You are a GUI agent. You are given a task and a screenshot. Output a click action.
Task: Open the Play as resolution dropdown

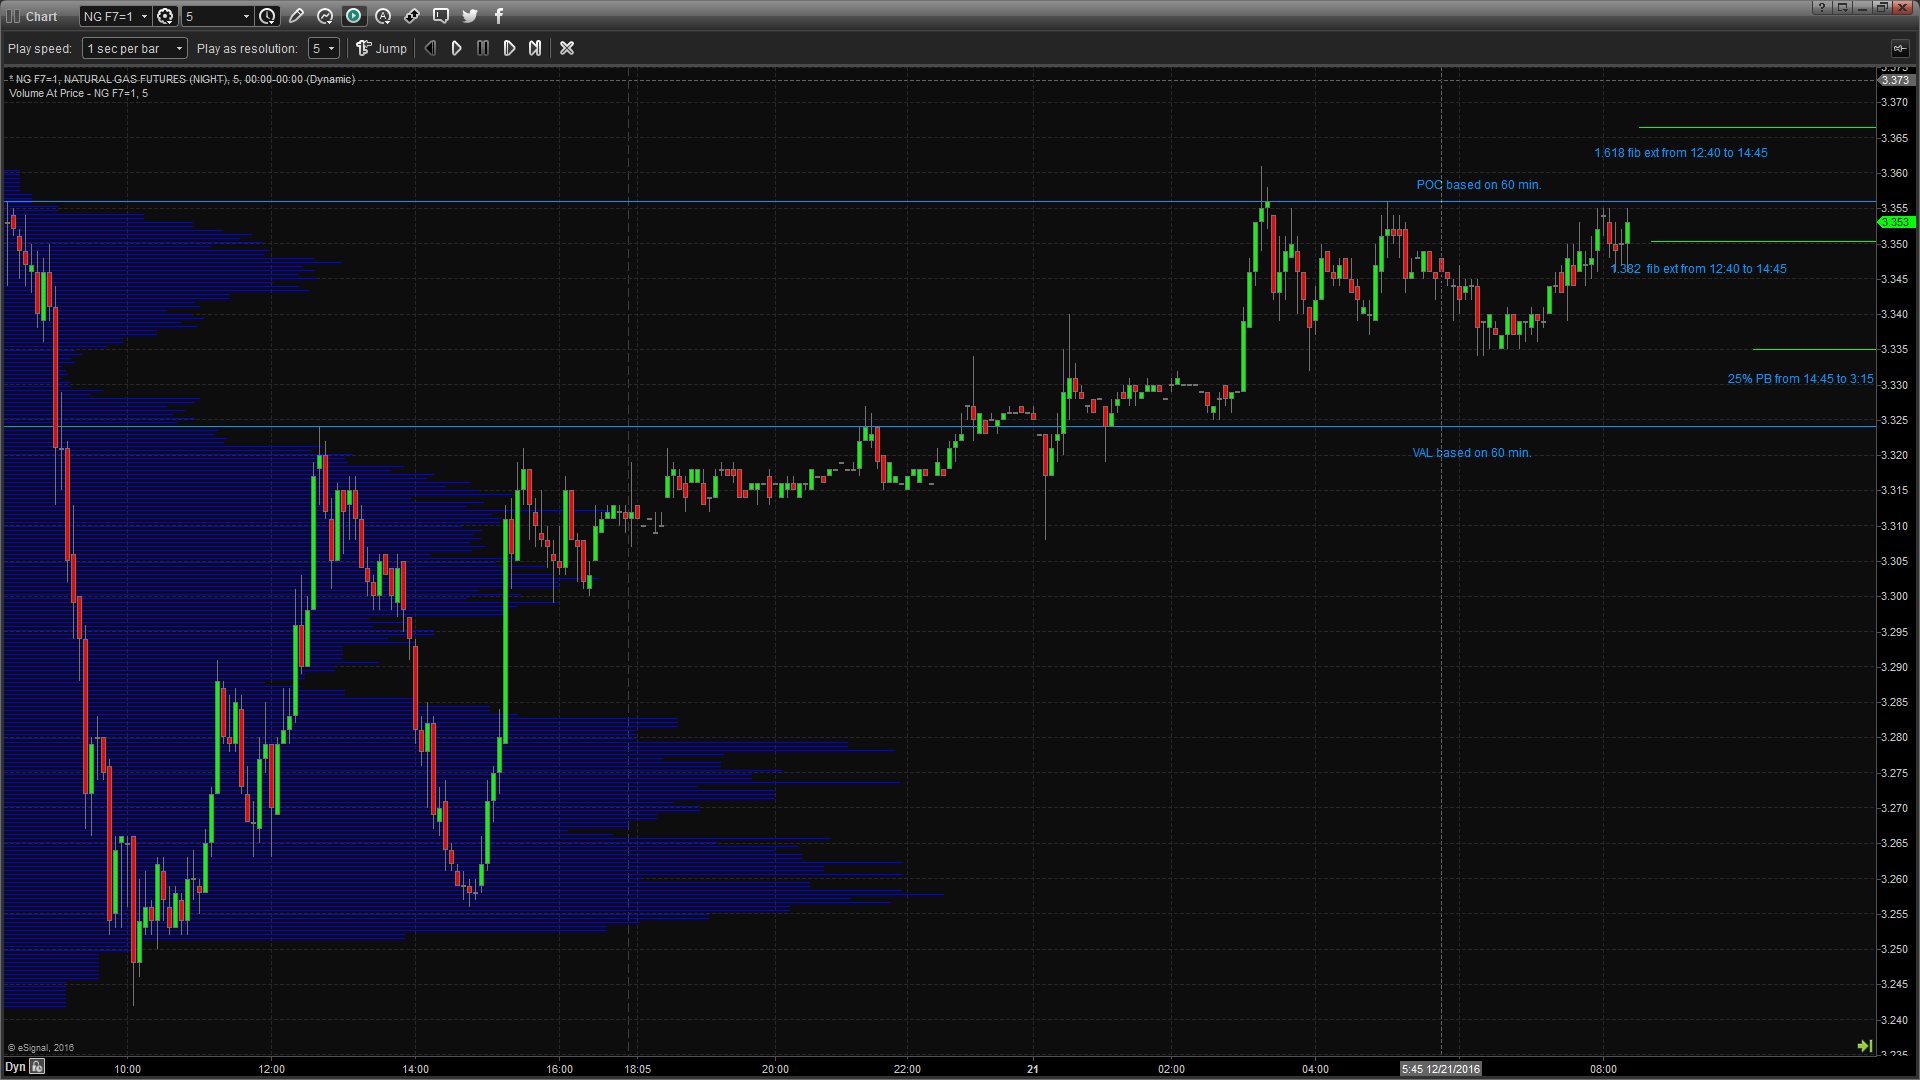pos(324,48)
